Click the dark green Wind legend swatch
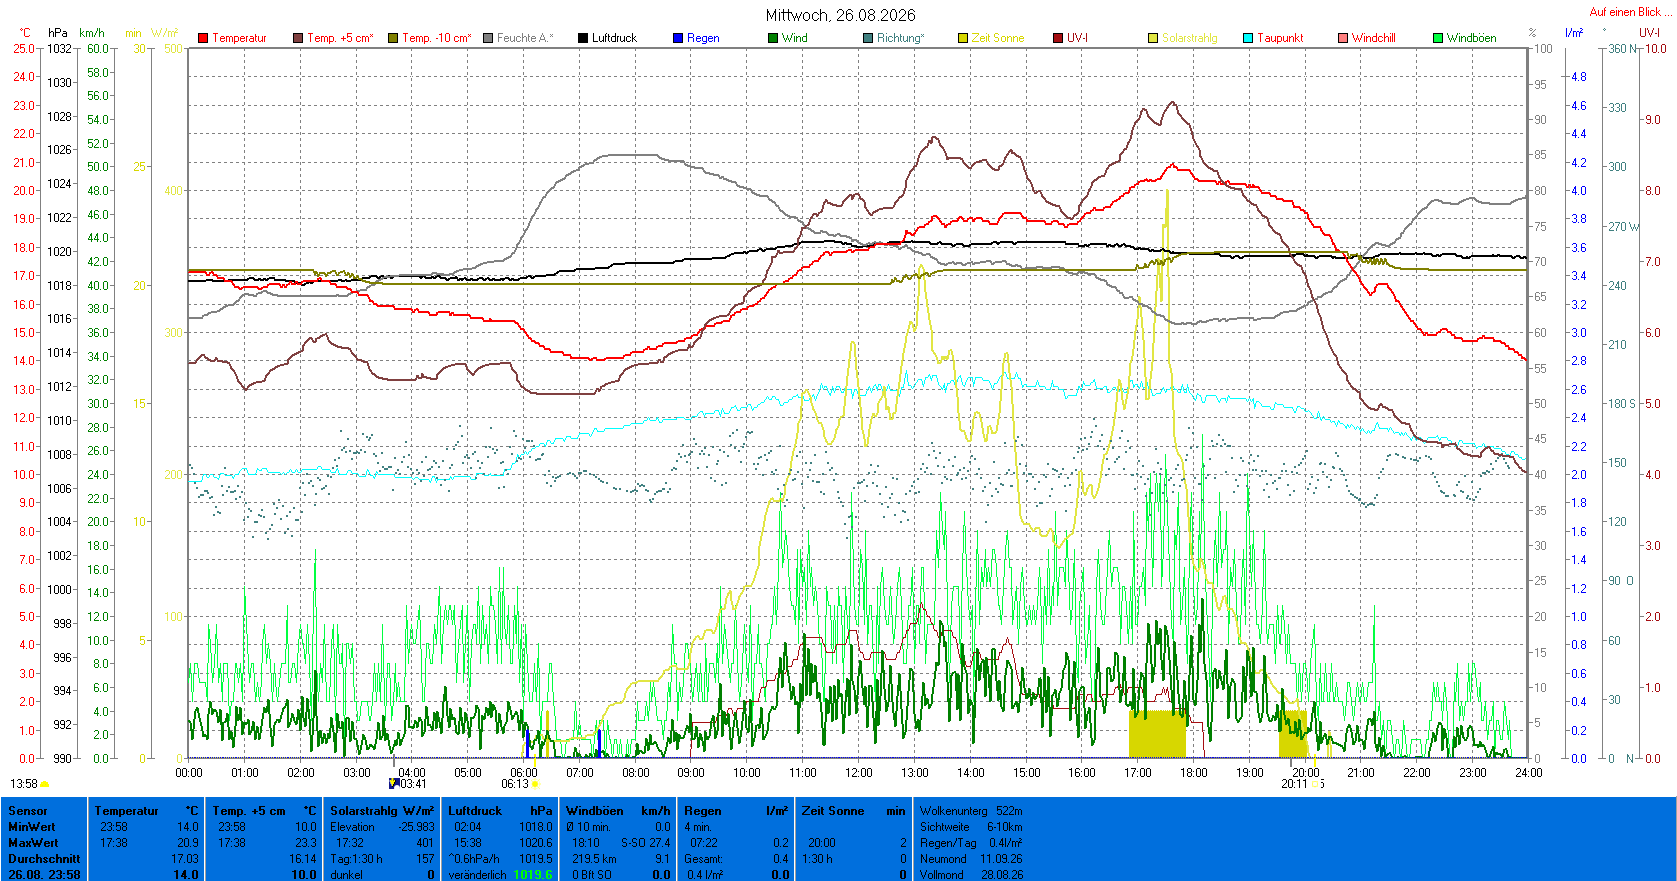The width and height of the screenshot is (1677, 881). [x=773, y=38]
